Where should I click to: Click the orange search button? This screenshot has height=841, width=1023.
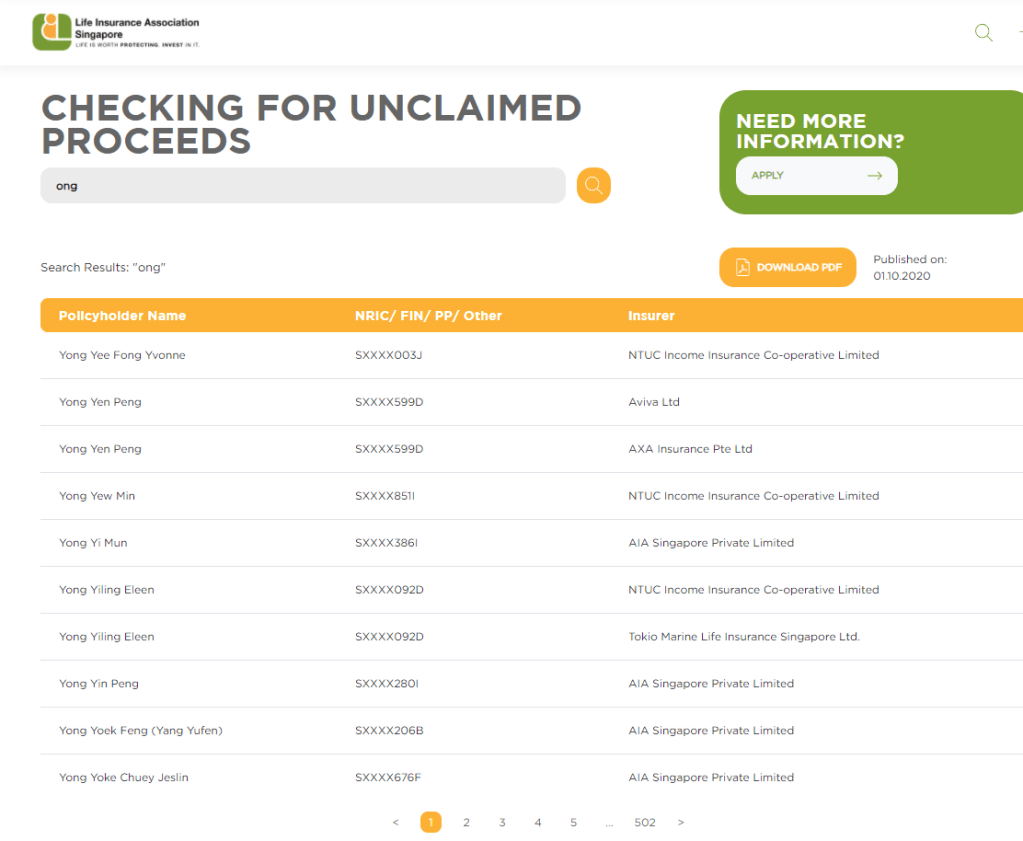(x=593, y=185)
